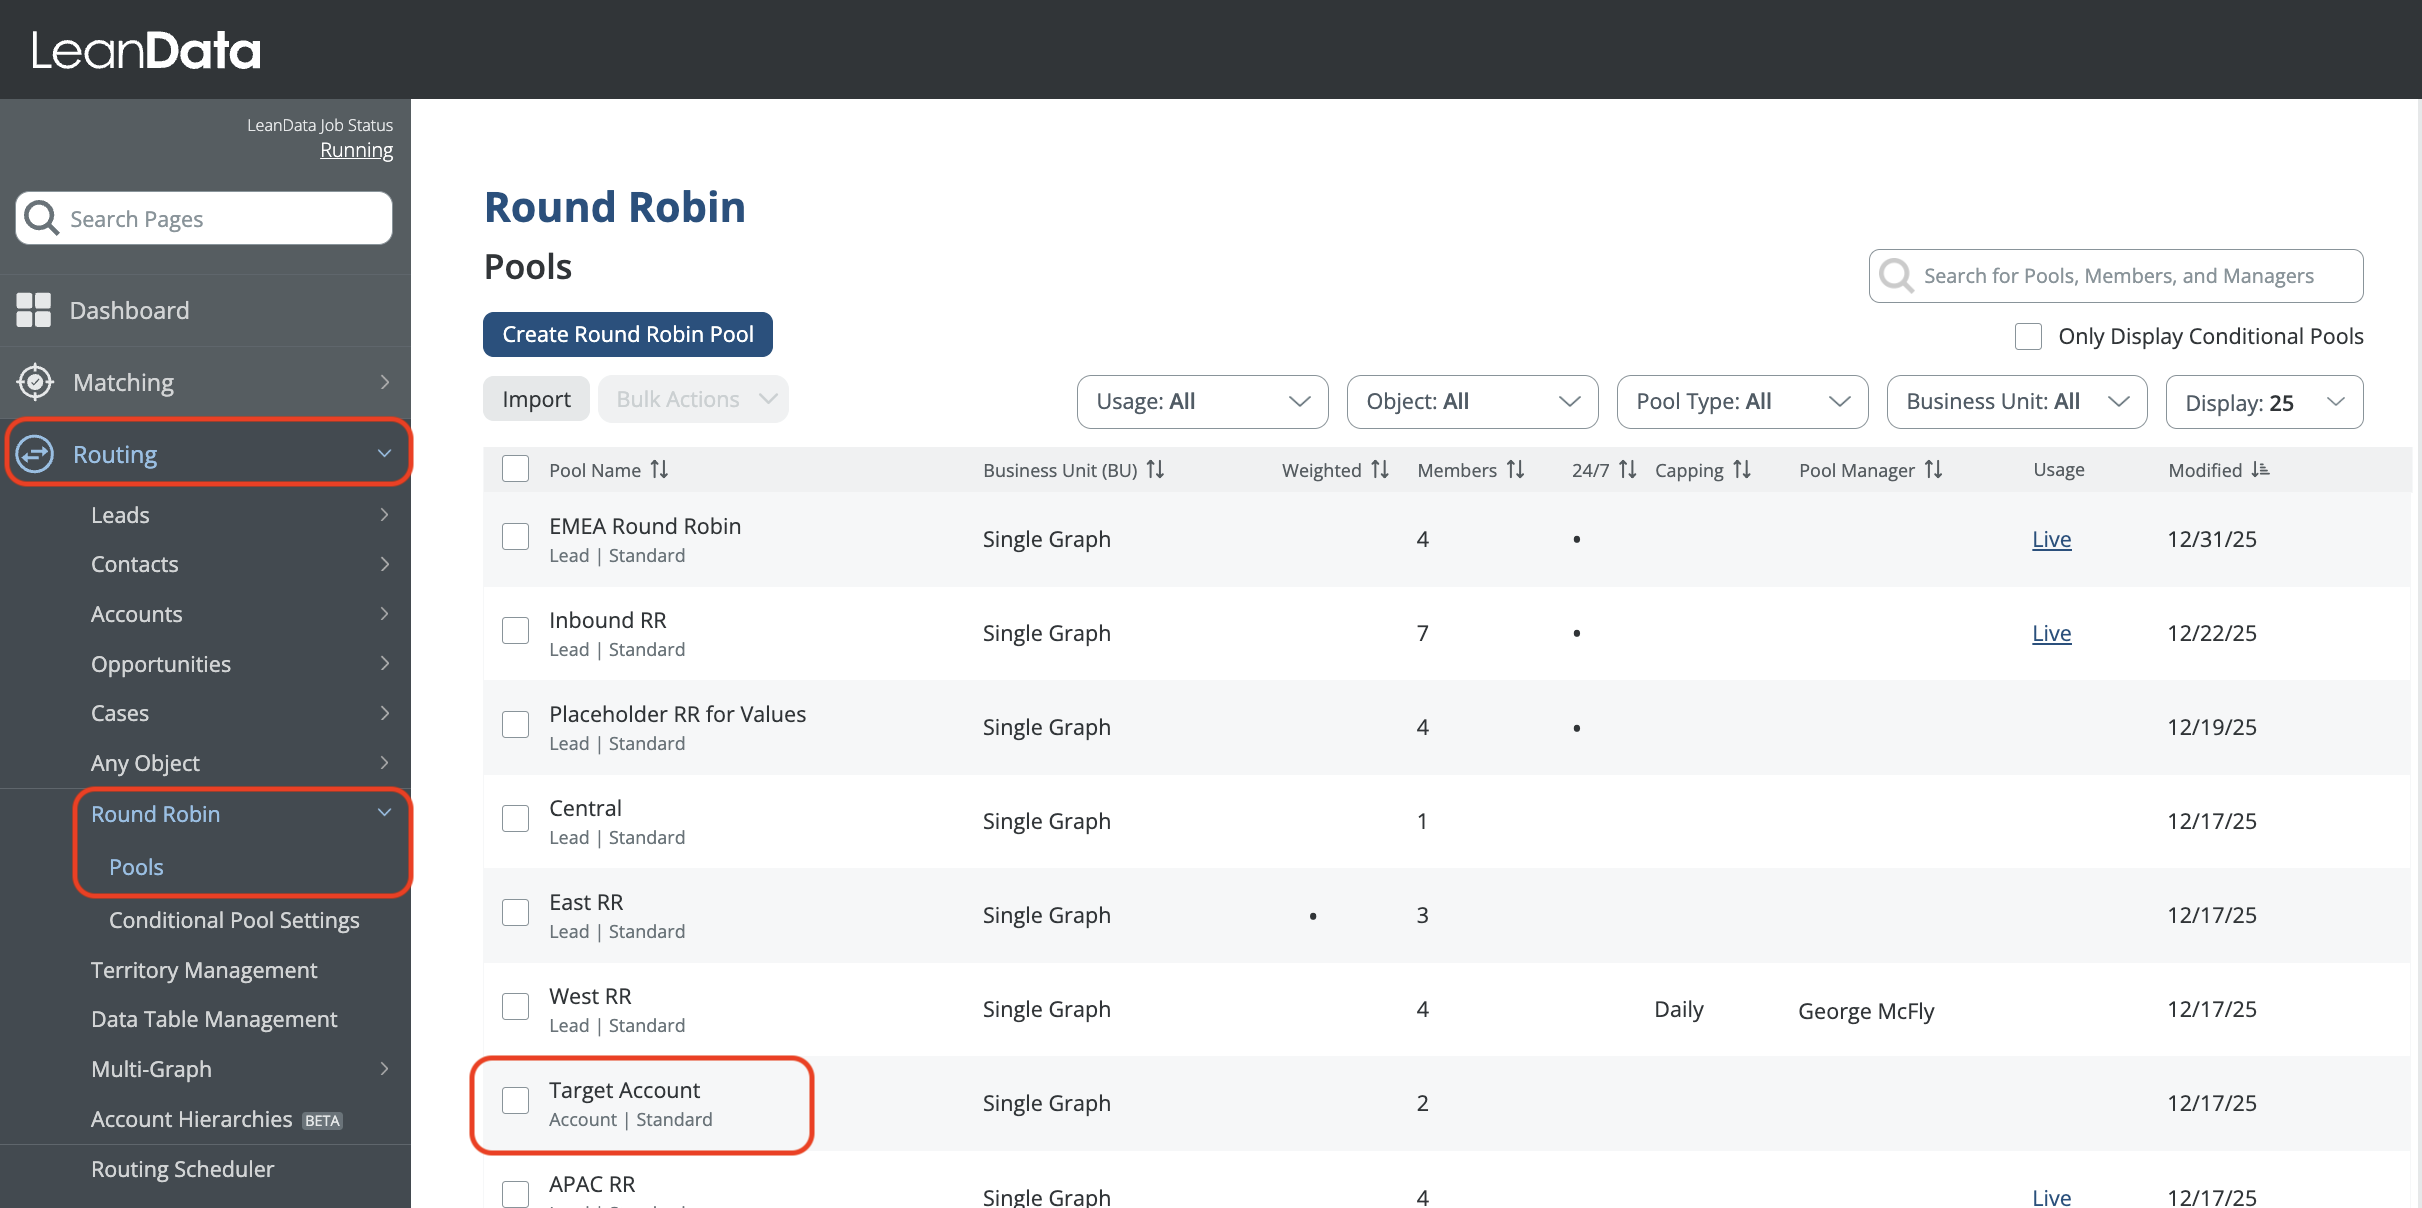Screen dimensions: 2422x1208
Task: Check Only Display Conditional Pools
Action: click(2028, 336)
